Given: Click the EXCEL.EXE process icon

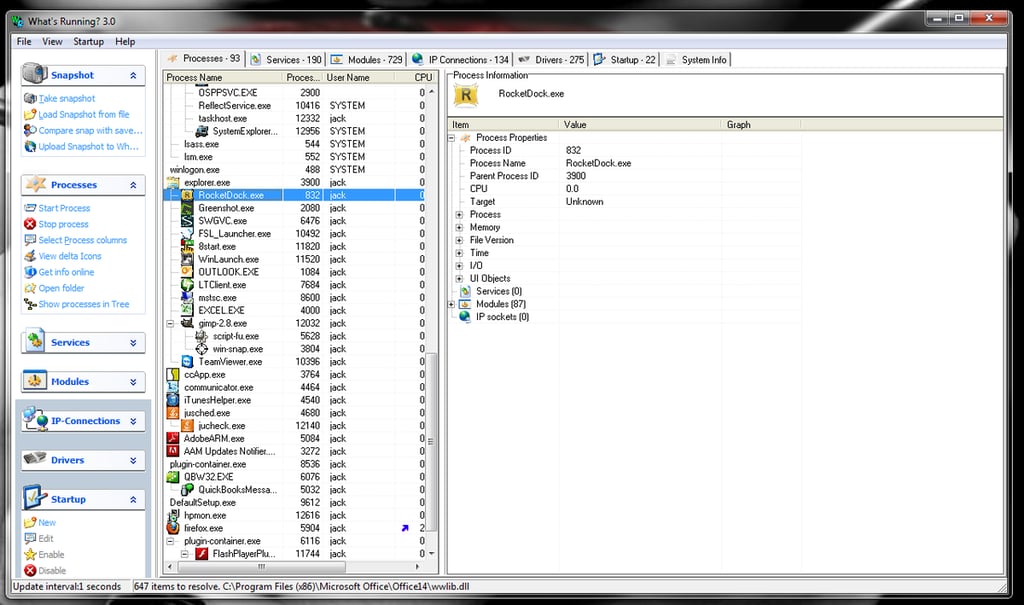Looking at the screenshot, I should click(187, 310).
